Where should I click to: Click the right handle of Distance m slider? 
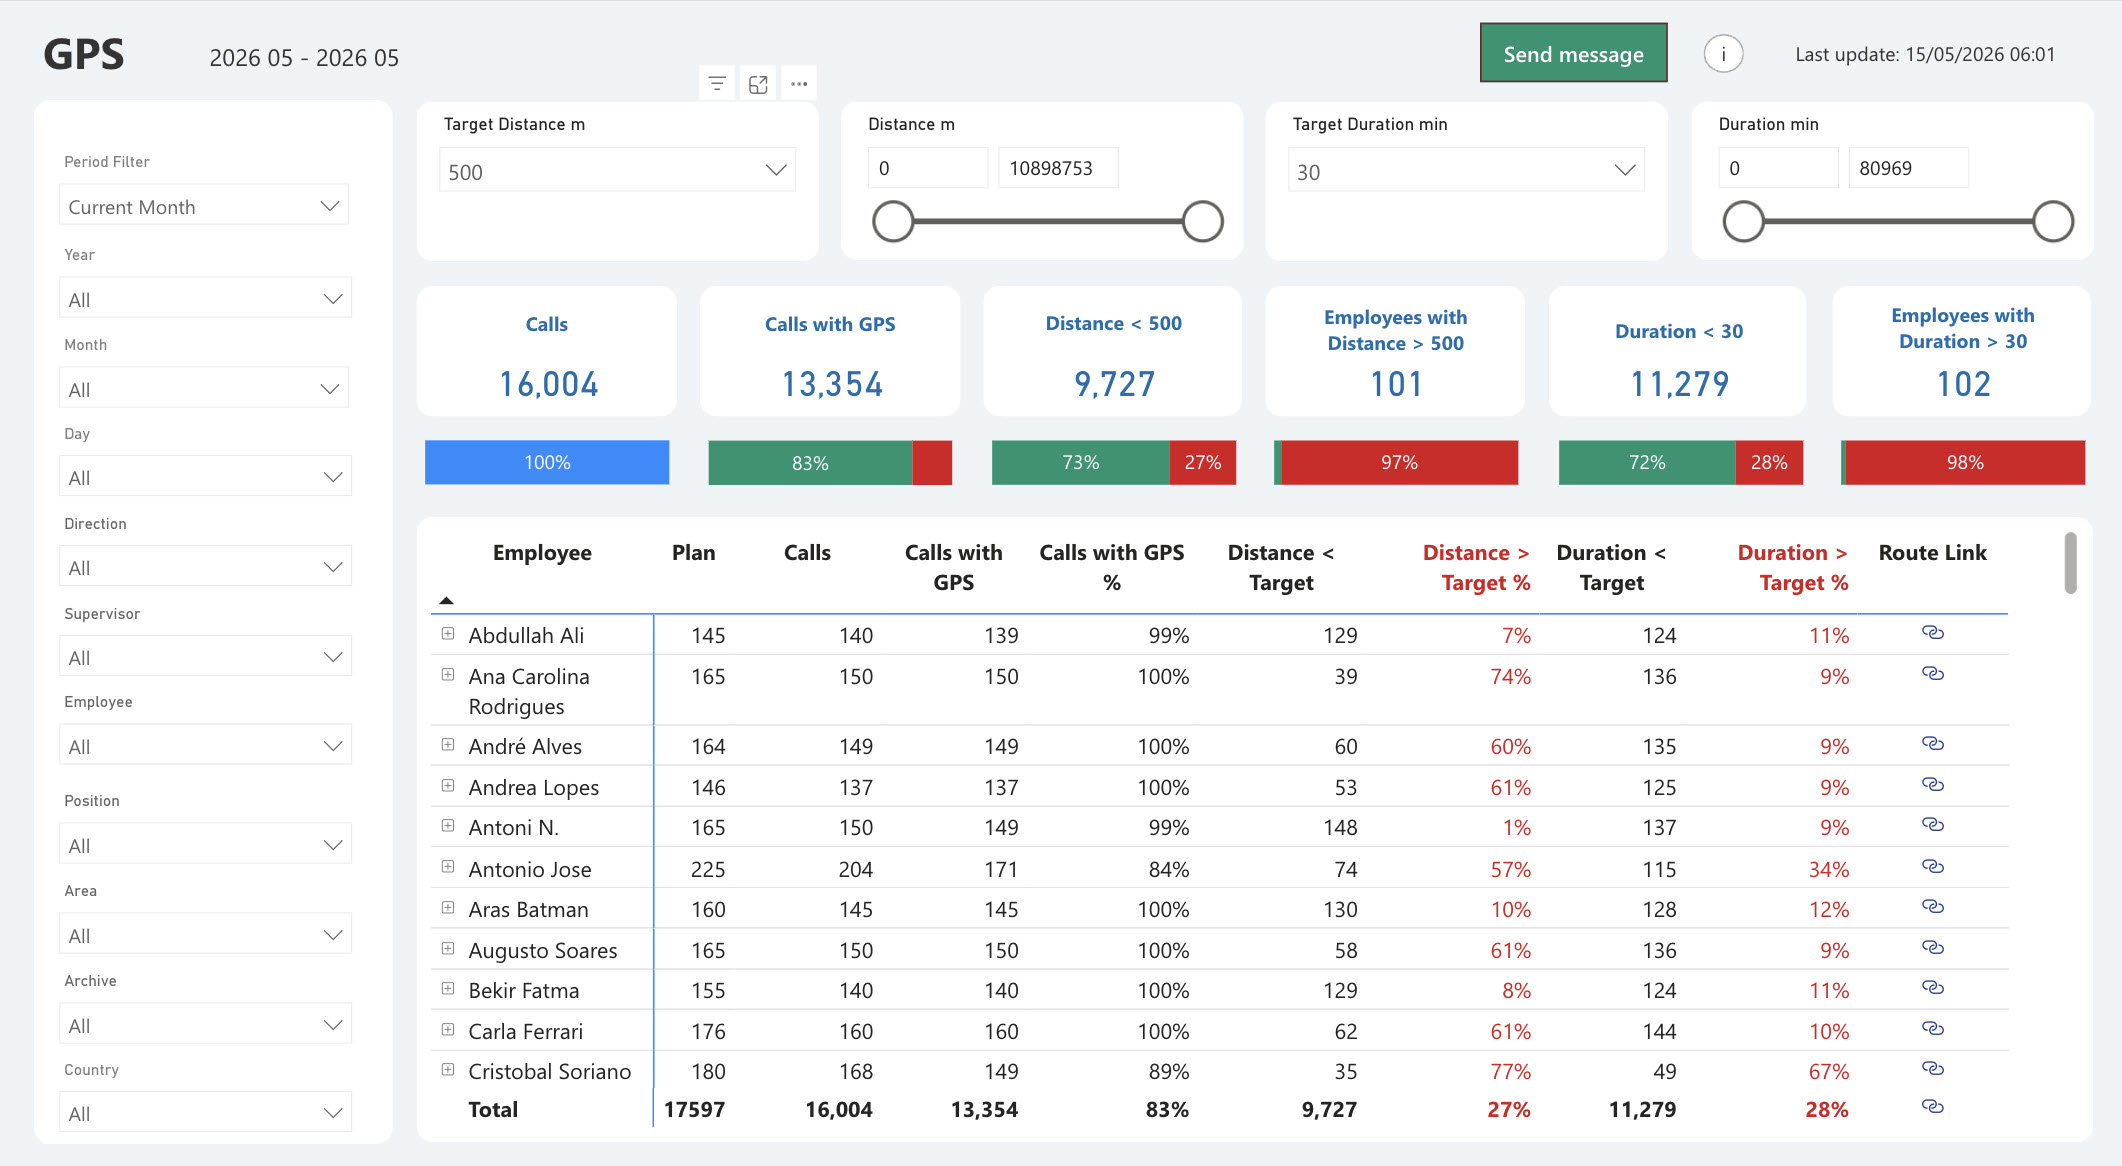[x=1203, y=221]
